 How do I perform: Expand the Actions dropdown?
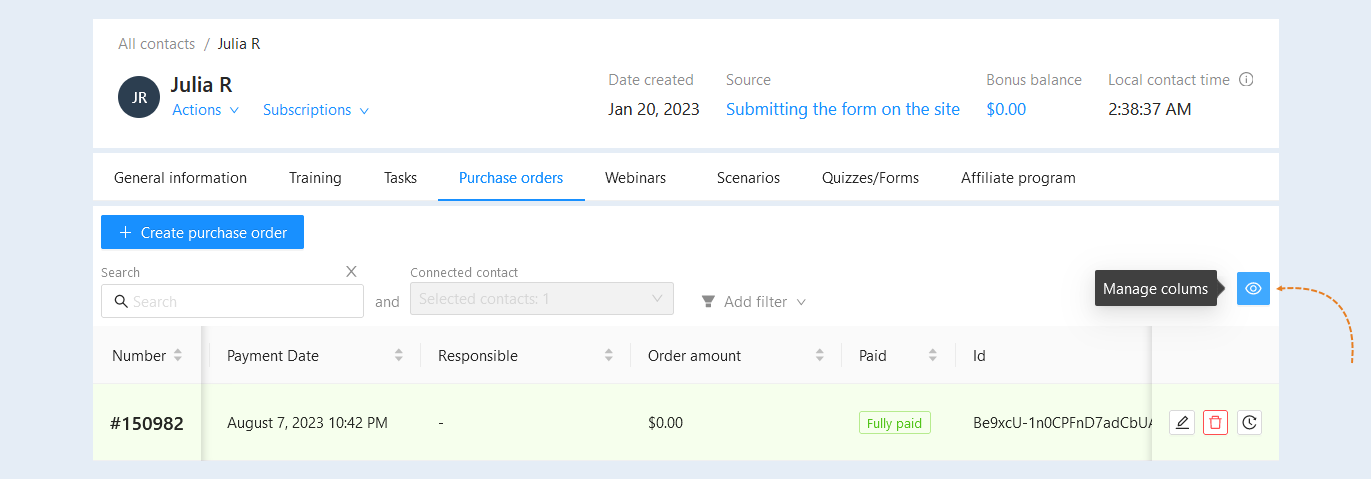(x=206, y=110)
